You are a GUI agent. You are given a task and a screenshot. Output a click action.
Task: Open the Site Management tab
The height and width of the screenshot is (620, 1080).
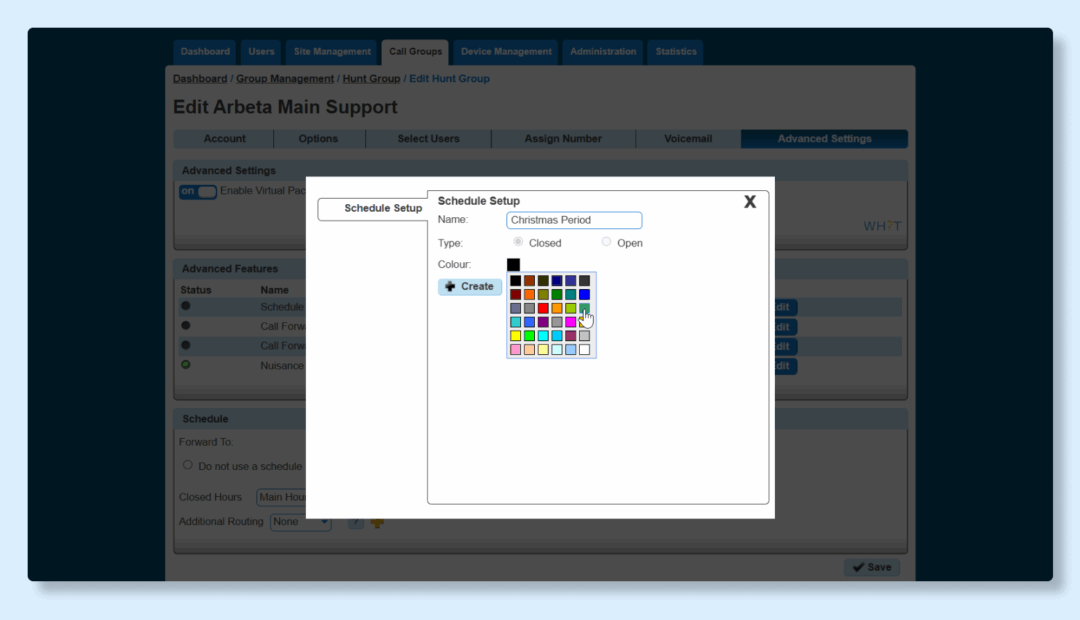pyautogui.click(x=332, y=52)
